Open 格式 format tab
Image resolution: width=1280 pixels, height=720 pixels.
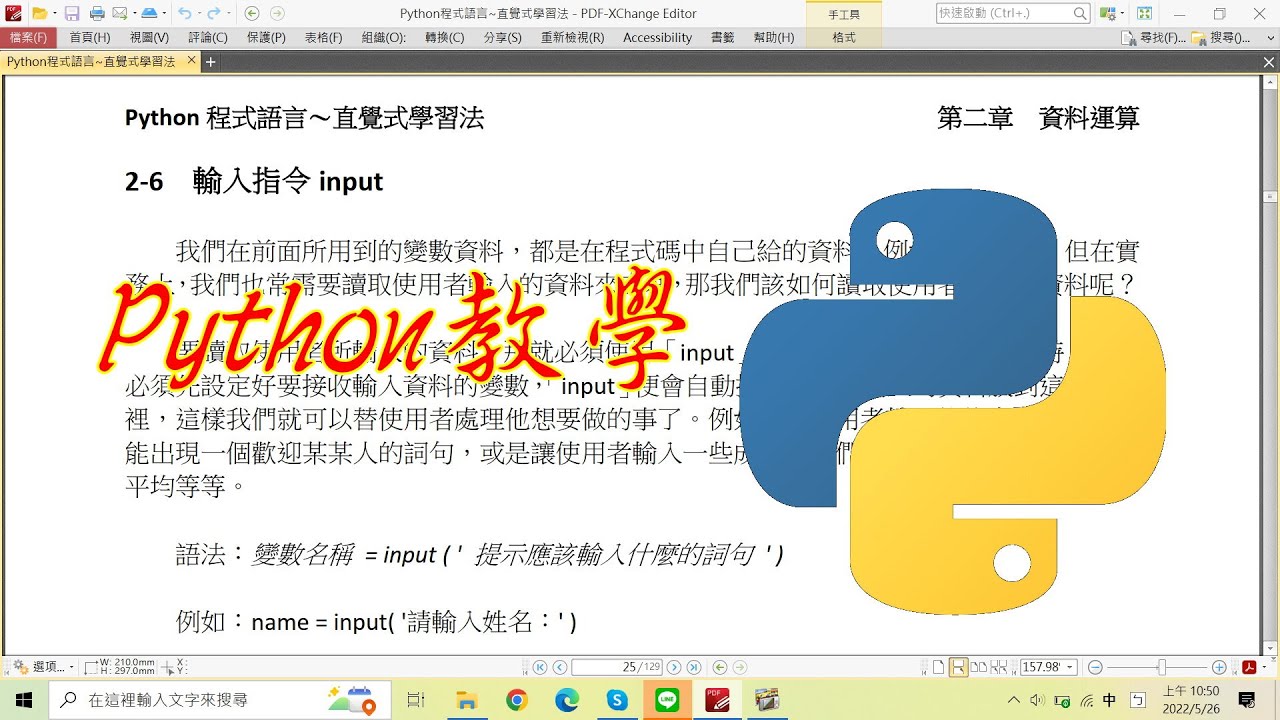pyautogui.click(x=844, y=37)
